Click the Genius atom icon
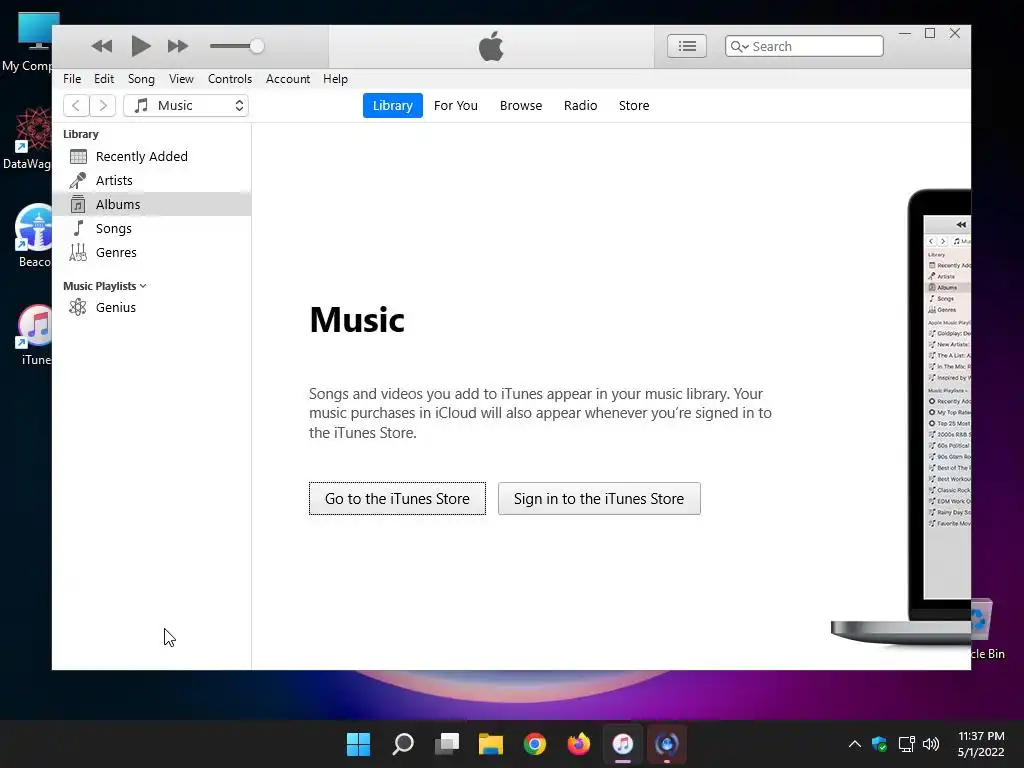 78,307
